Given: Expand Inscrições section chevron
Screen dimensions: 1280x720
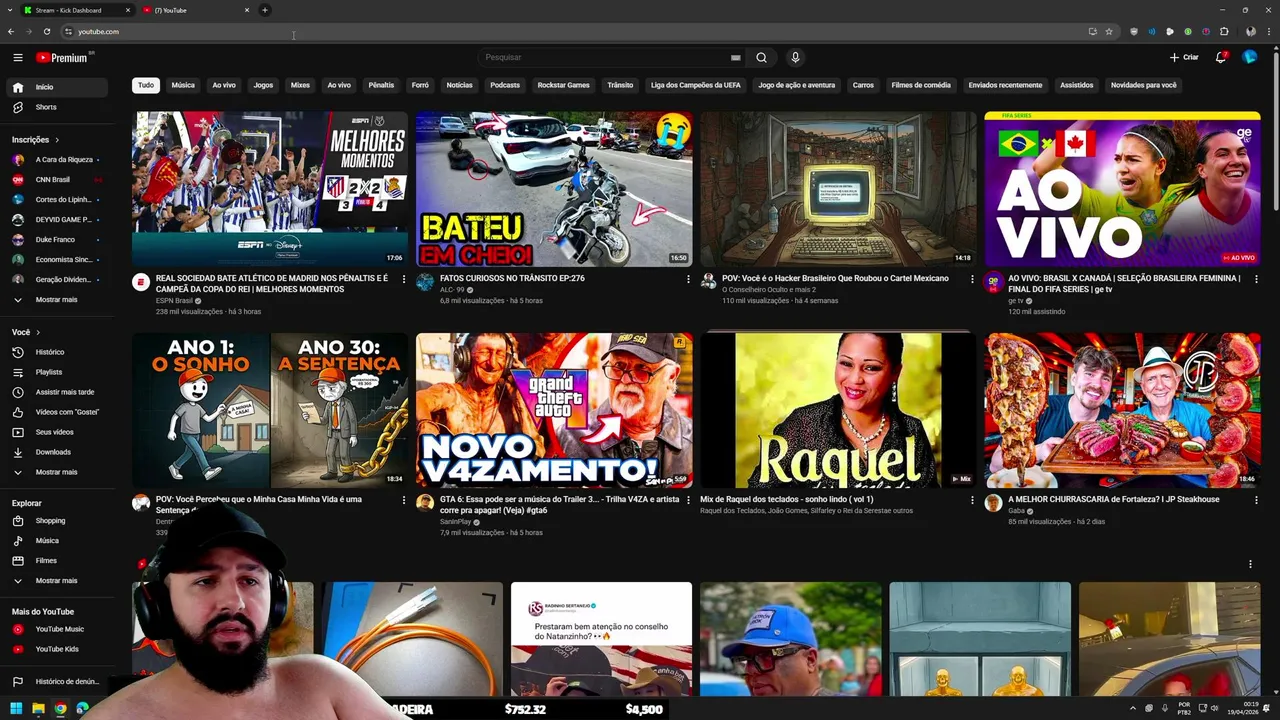Looking at the screenshot, I should [x=57, y=140].
